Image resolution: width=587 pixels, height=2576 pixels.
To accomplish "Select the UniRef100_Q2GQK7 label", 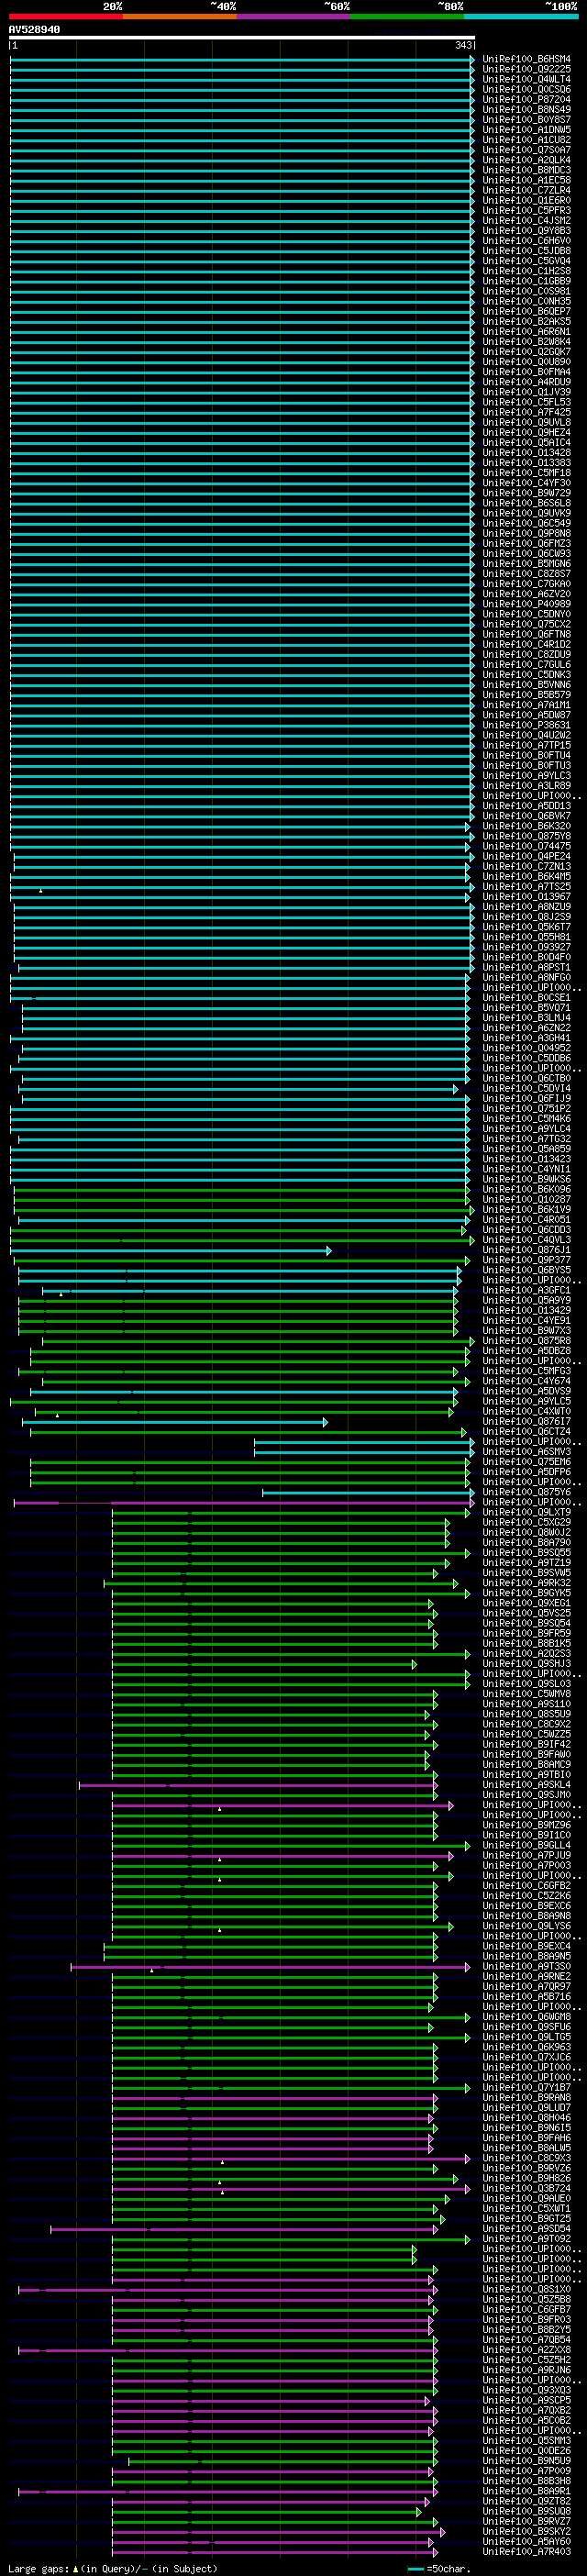I will coord(526,351).
